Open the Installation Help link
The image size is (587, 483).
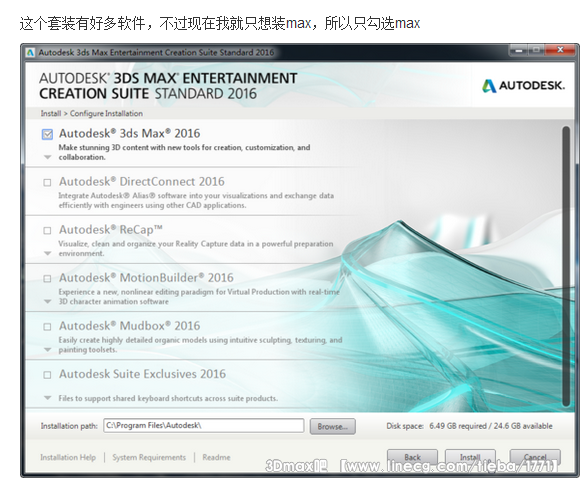68,457
